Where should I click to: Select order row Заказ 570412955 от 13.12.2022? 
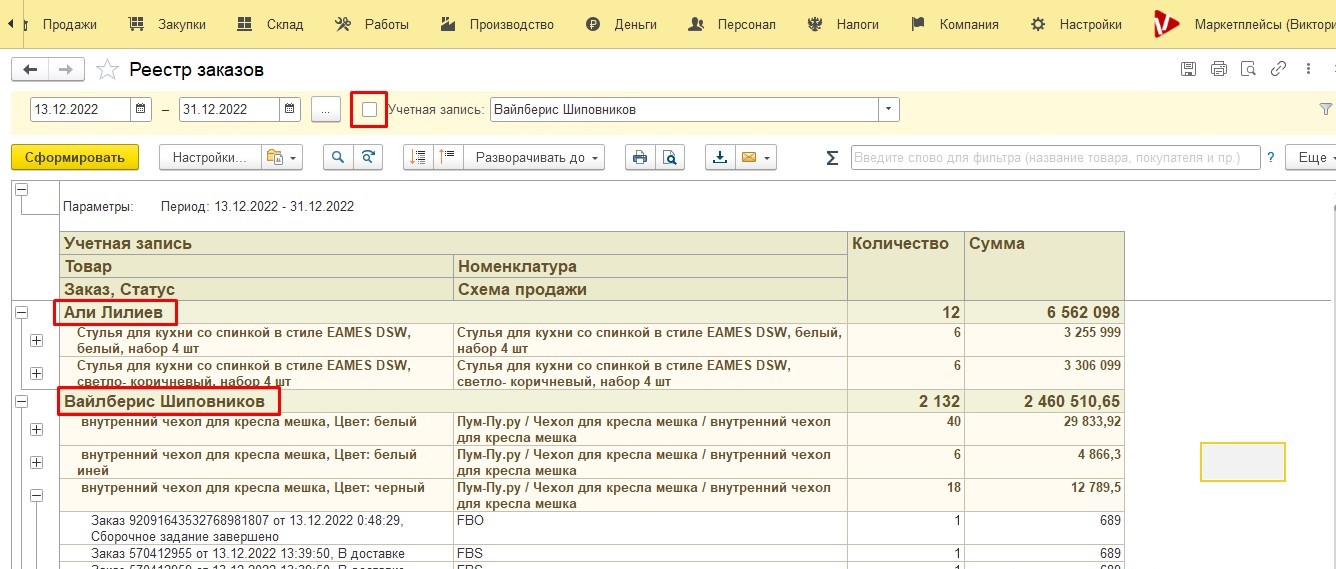(x=257, y=553)
